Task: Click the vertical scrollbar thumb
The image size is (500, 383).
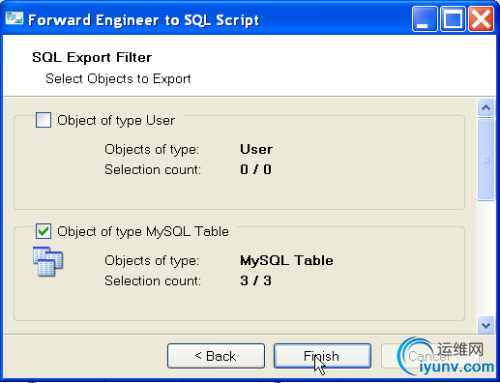Action: click(x=486, y=160)
